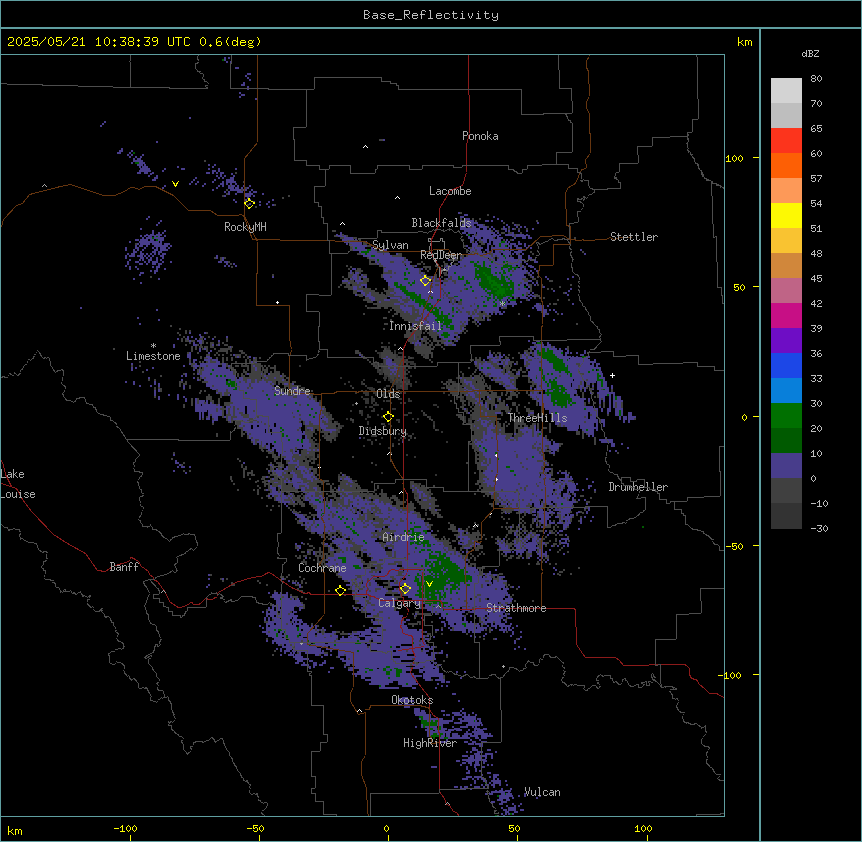Click the -30 value in dBZ legend
Screen dimensions: 862x842
[x=819, y=528]
